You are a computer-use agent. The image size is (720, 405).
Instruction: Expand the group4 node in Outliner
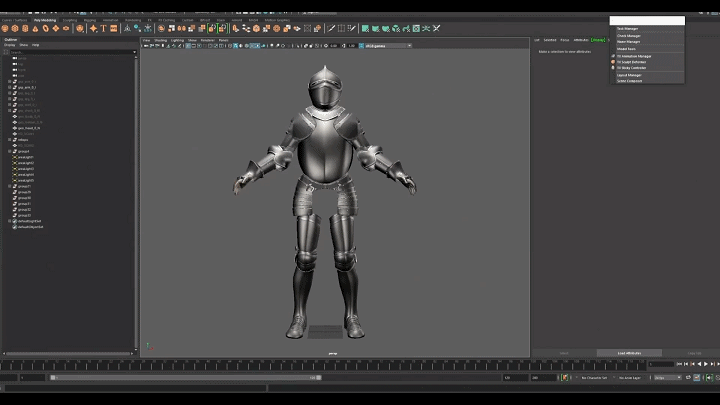tap(9, 151)
